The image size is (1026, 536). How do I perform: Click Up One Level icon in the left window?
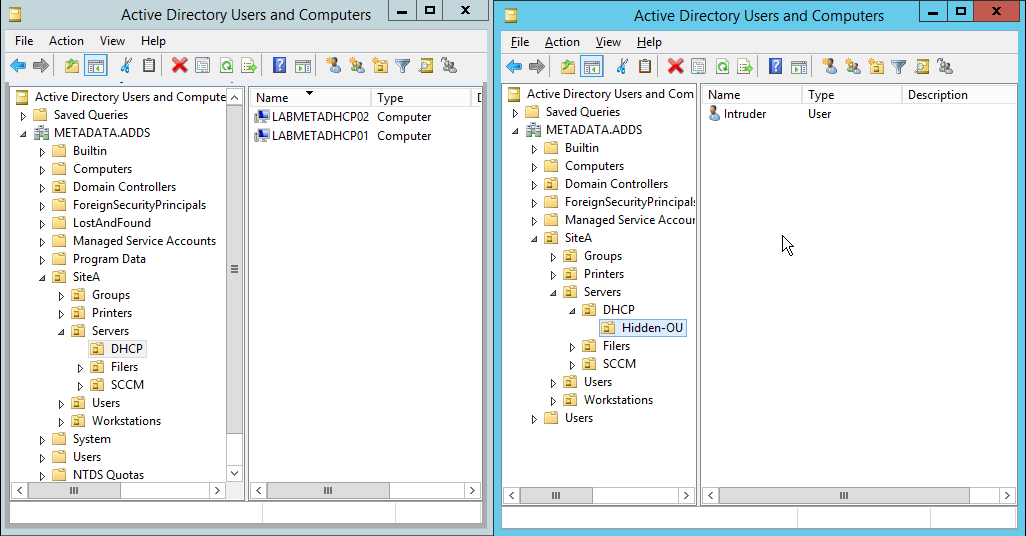(x=72, y=65)
